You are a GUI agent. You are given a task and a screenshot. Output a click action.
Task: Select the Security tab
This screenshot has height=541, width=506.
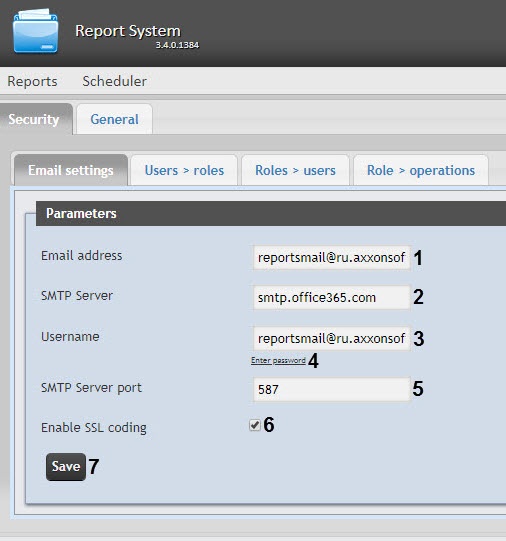click(x=34, y=119)
